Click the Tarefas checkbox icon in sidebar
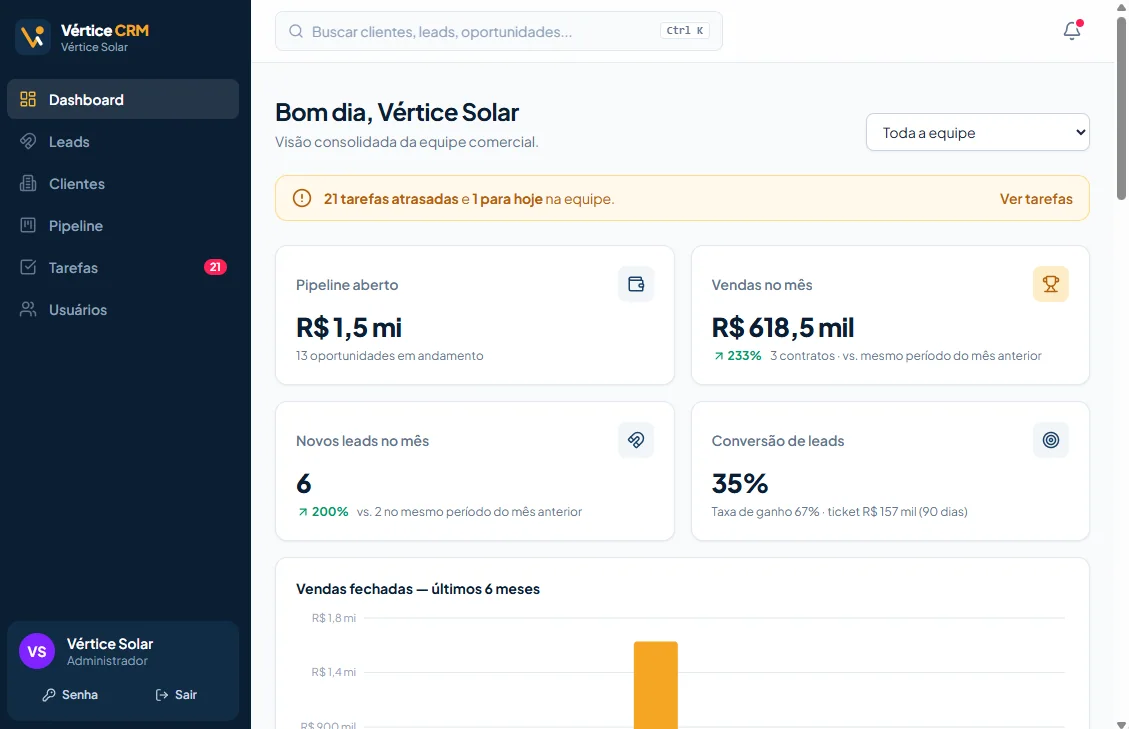1129x729 pixels. 28,267
